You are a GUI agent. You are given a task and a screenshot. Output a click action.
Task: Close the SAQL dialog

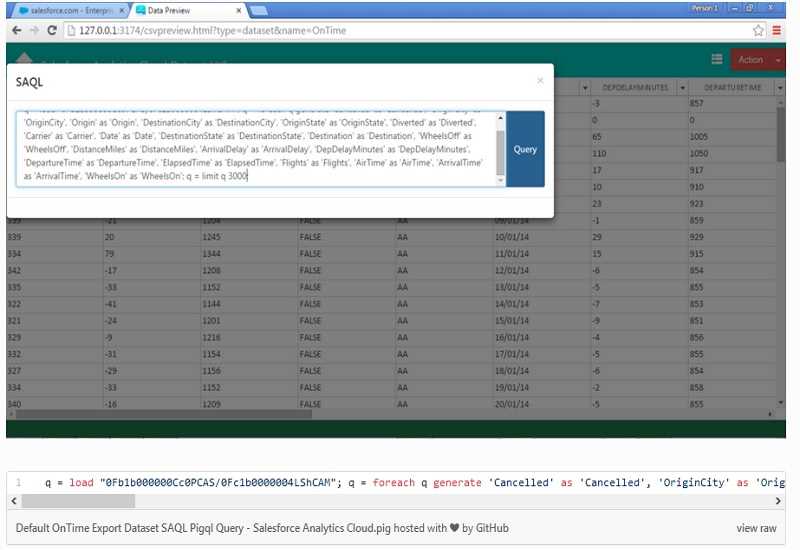tap(540, 81)
